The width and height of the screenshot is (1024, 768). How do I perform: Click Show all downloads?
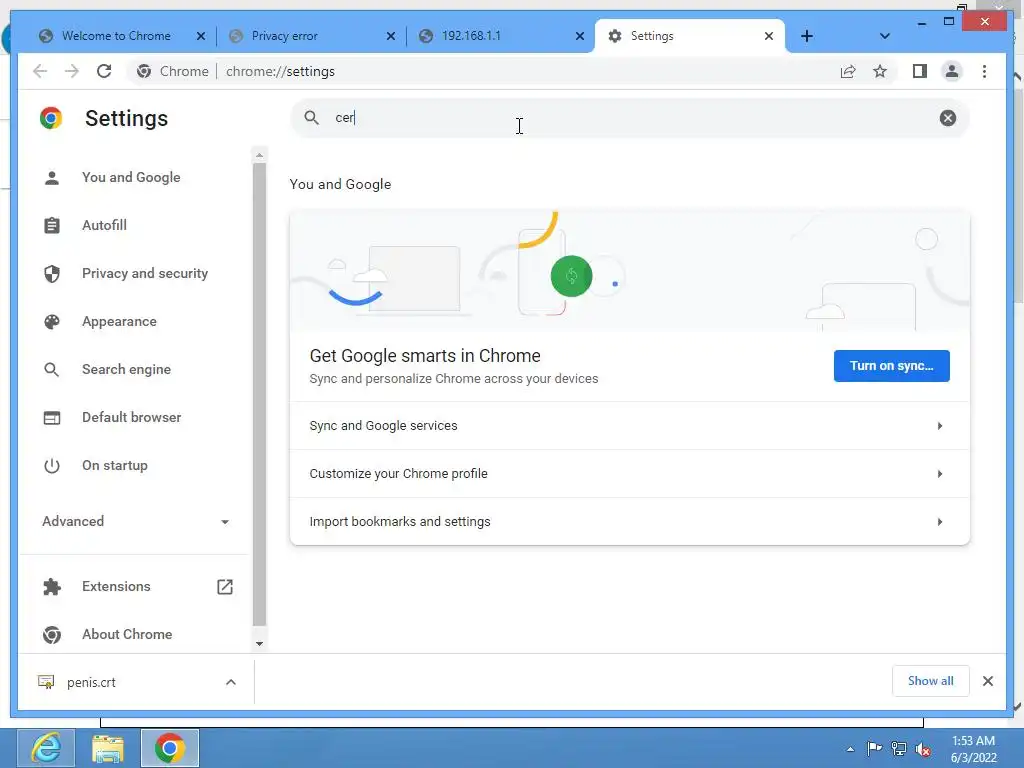pos(931,681)
